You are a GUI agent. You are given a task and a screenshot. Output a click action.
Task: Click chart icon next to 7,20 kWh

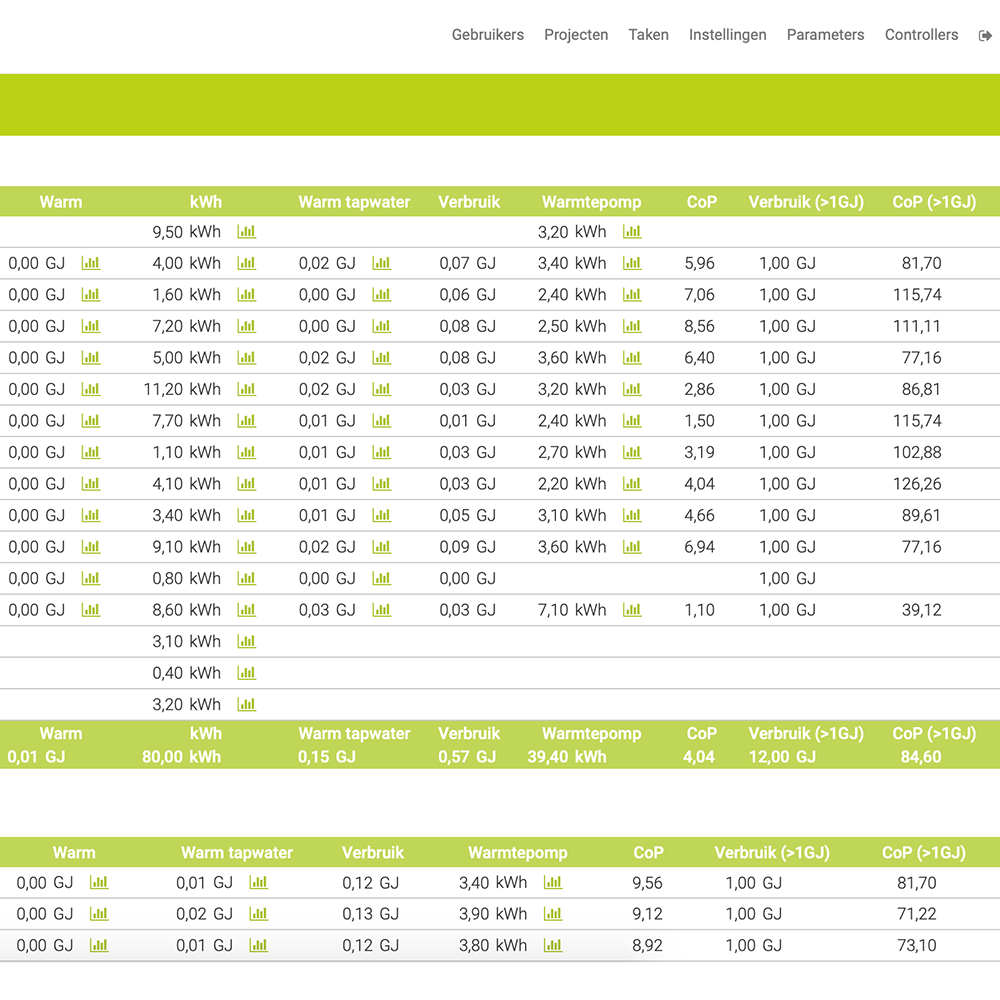click(246, 326)
